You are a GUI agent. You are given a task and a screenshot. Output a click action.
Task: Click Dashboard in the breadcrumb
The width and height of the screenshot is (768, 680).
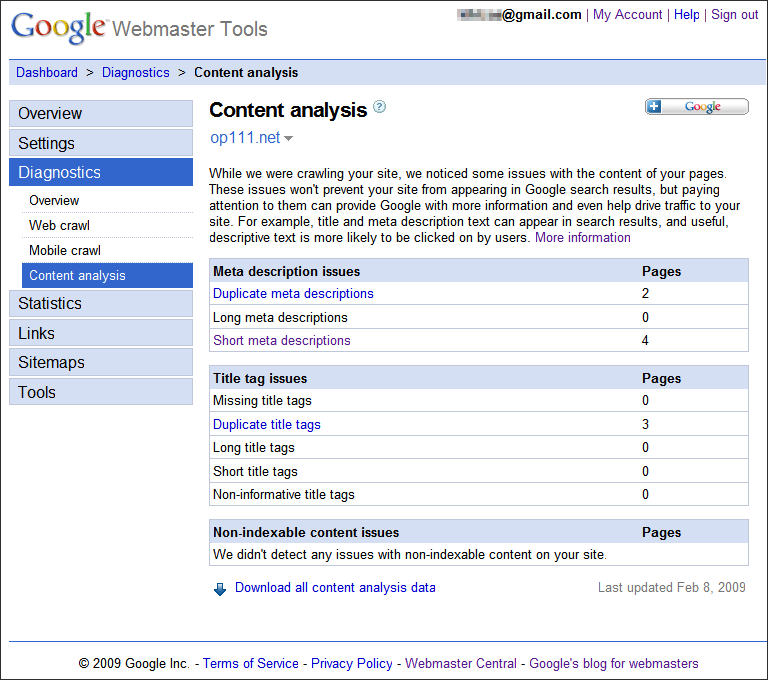47,73
